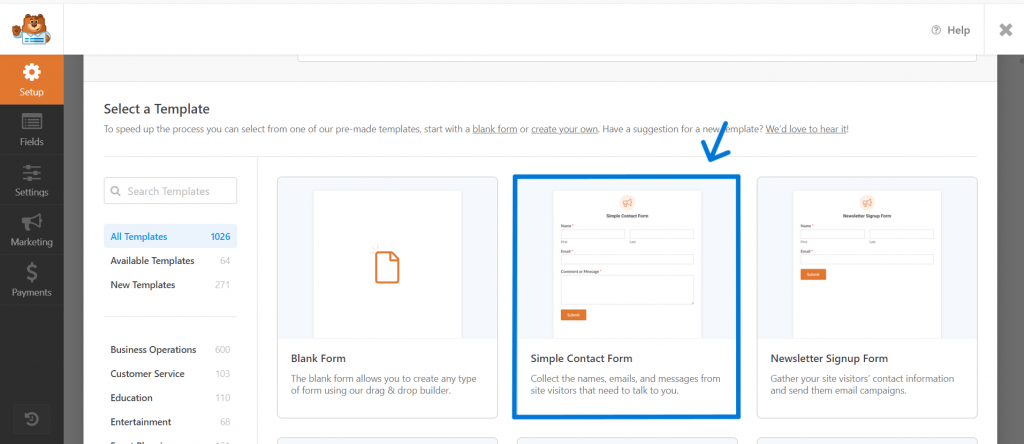Click the revisions history icon
This screenshot has height=444, width=1024.
point(31,420)
